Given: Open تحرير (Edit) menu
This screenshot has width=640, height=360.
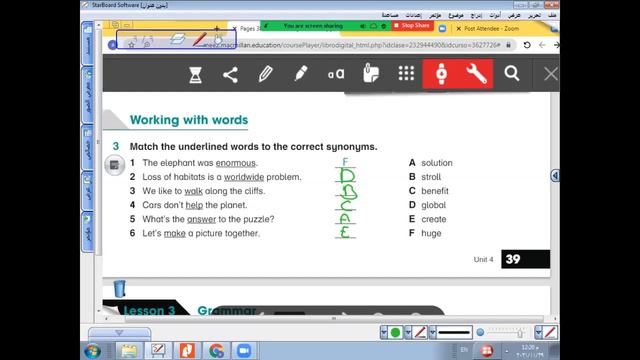Looking at the screenshot, I should [x=534, y=15].
